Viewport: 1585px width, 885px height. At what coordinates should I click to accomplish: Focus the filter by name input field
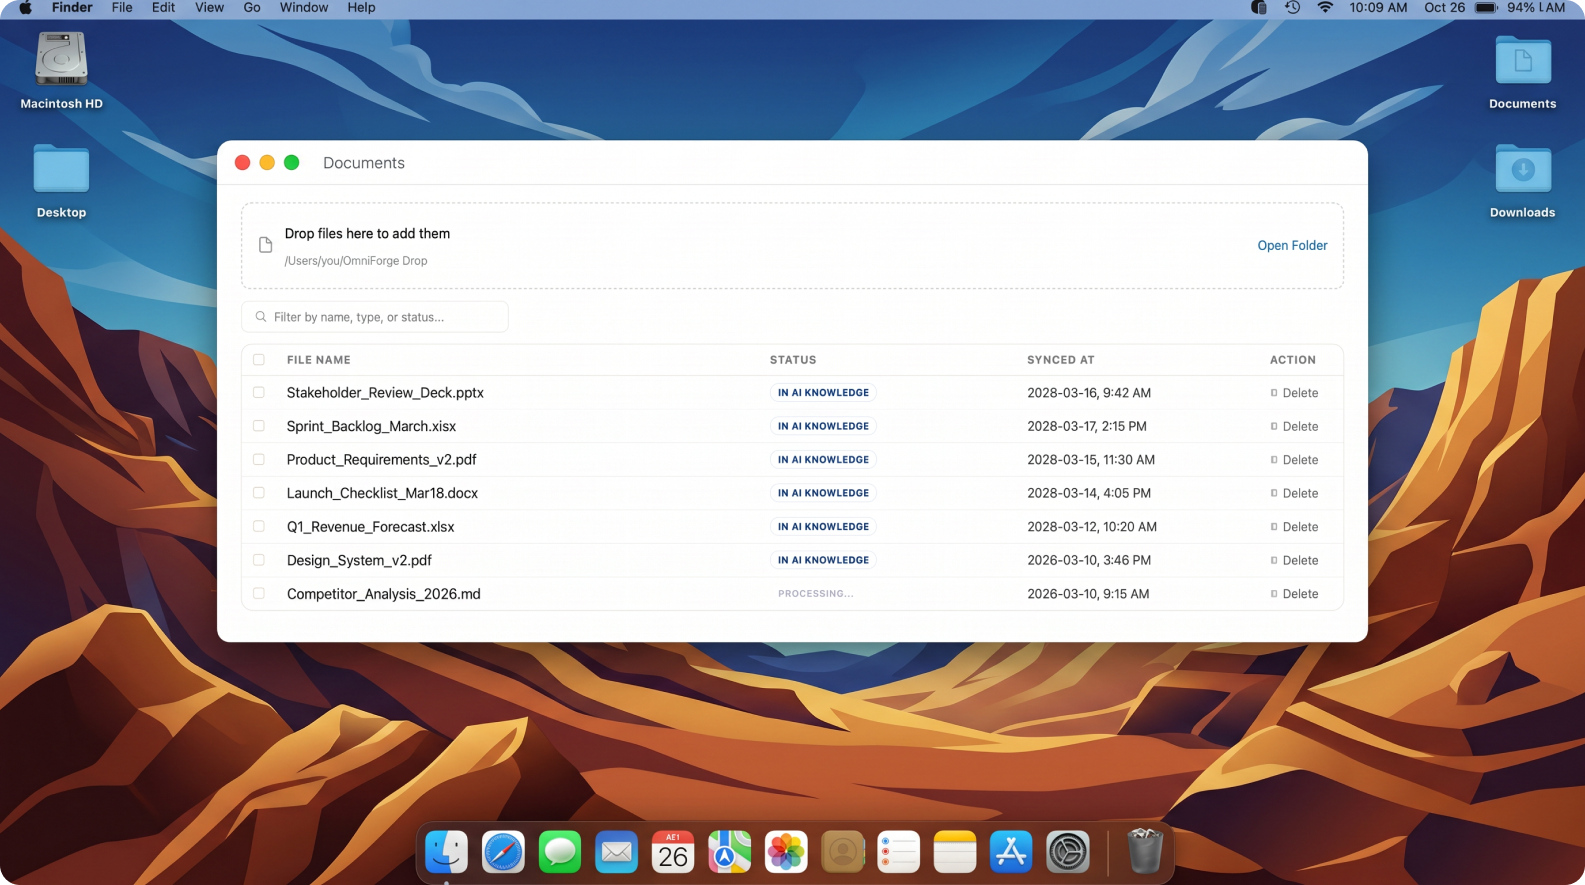(x=375, y=317)
